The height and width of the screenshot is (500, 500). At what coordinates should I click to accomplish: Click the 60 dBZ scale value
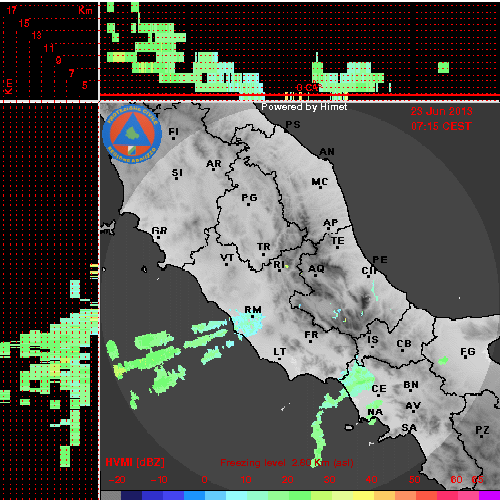[x=457, y=480]
